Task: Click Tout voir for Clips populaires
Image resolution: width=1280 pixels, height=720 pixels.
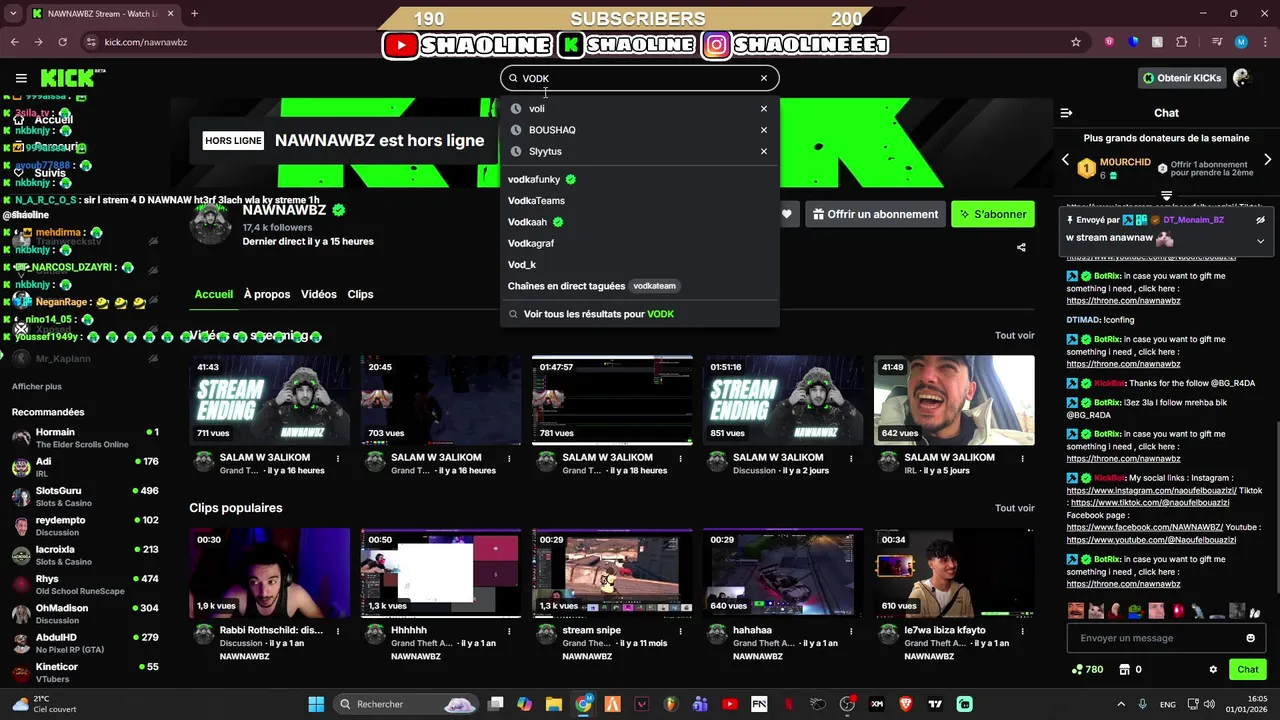Action: click(x=1014, y=508)
